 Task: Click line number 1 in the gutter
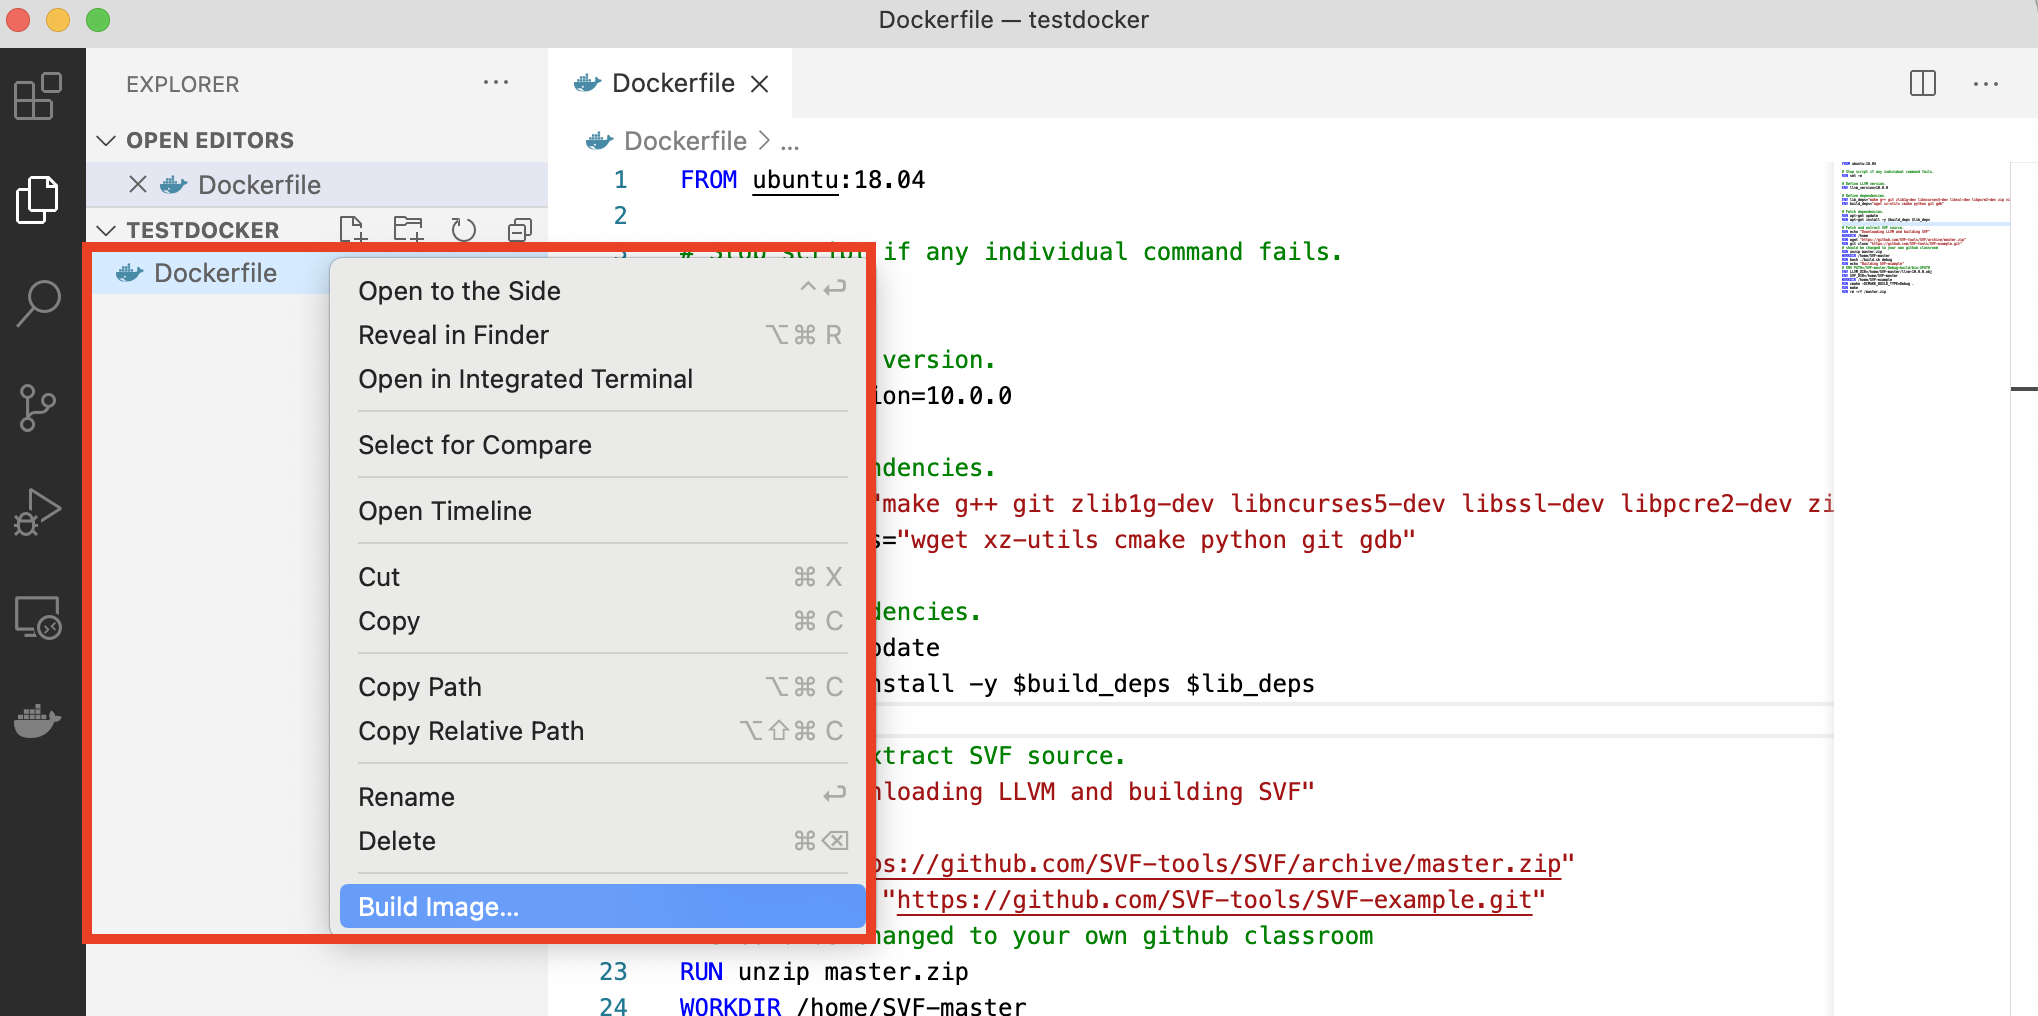[x=620, y=180]
